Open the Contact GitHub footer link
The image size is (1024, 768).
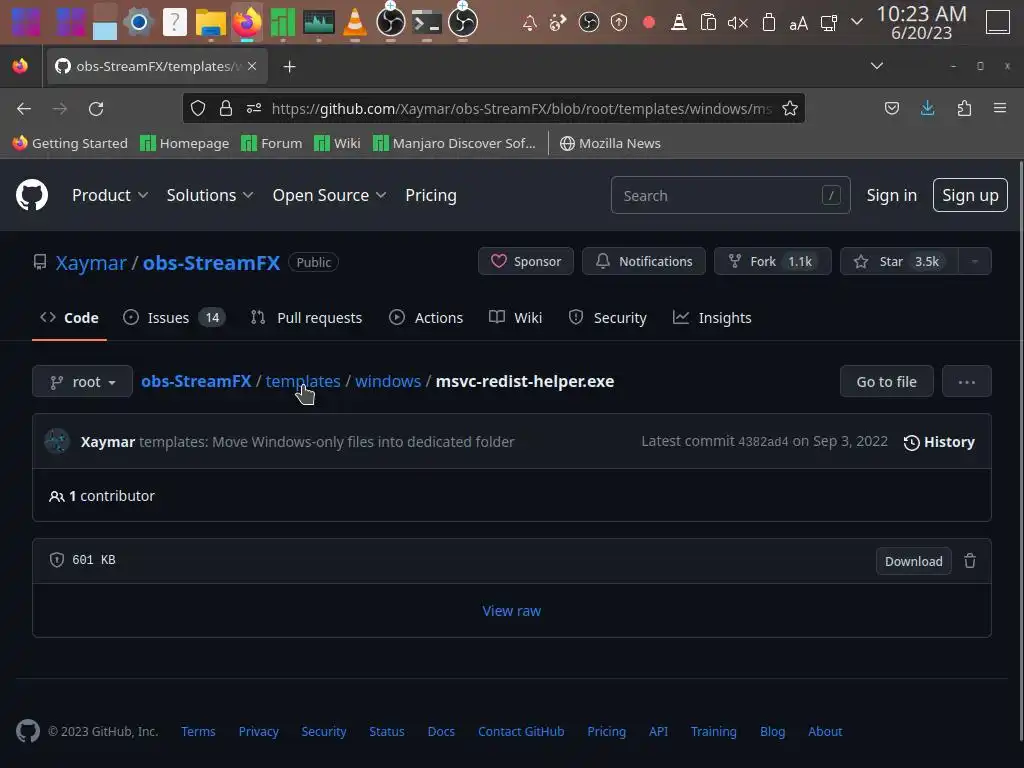pyautogui.click(x=521, y=731)
